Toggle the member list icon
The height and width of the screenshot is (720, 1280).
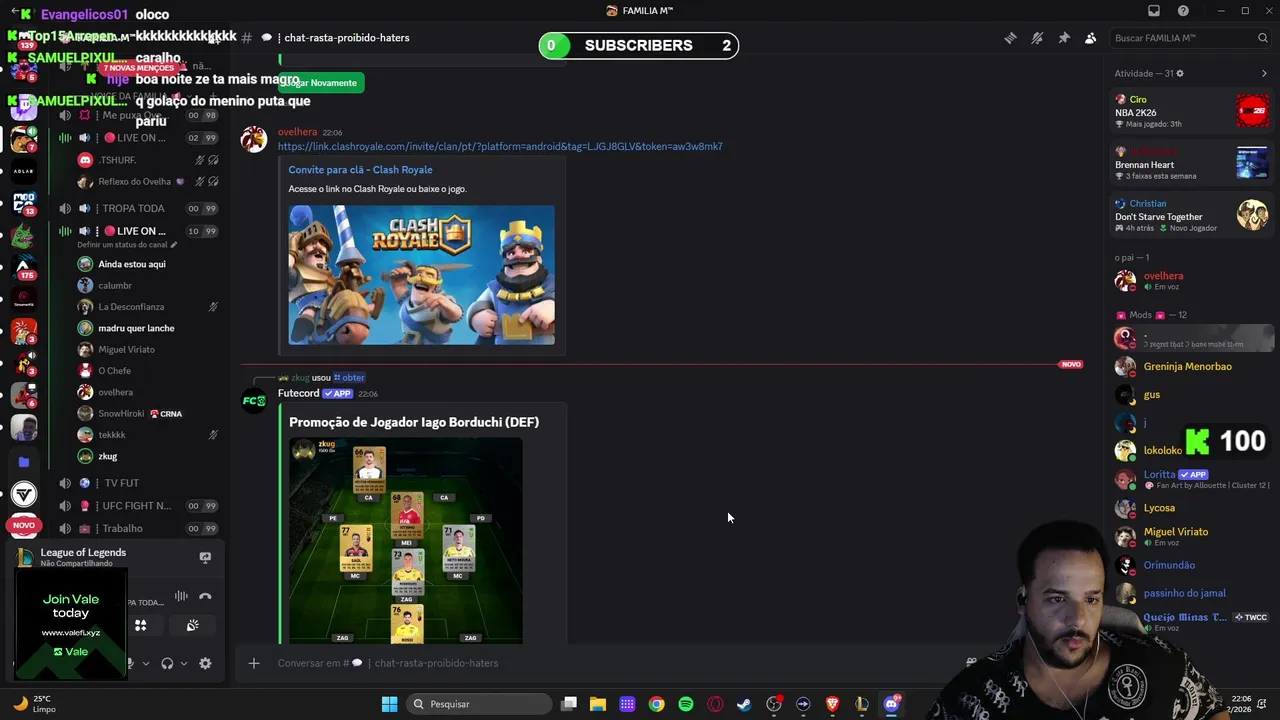pyautogui.click(x=1090, y=38)
